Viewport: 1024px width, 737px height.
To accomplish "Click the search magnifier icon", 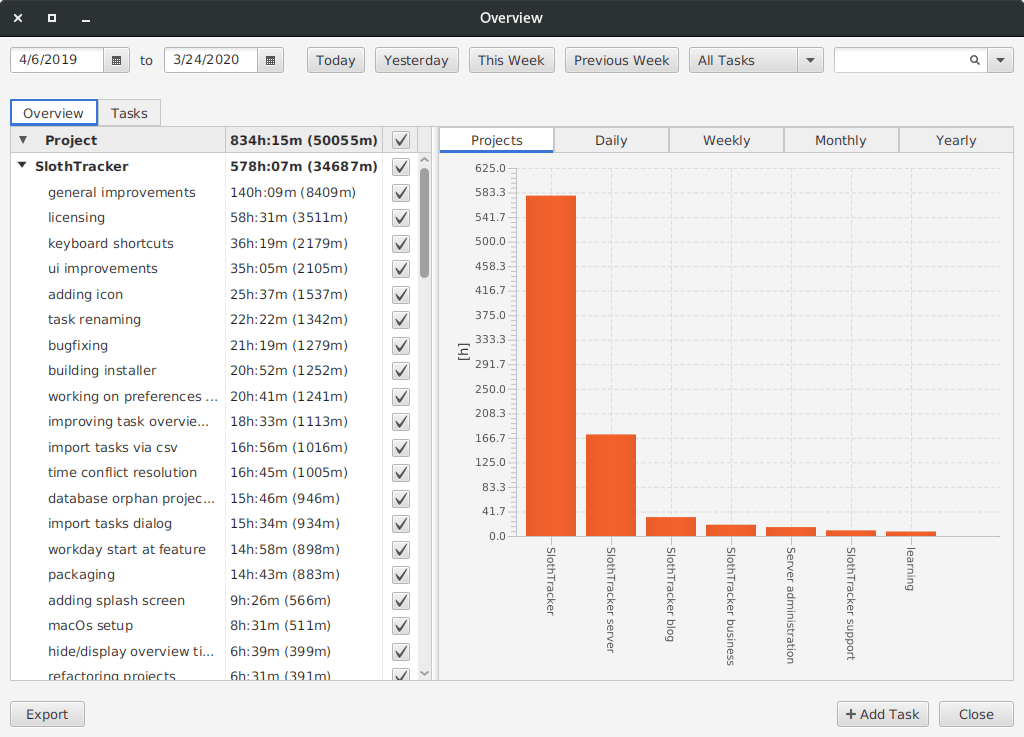I will (974, 60).
